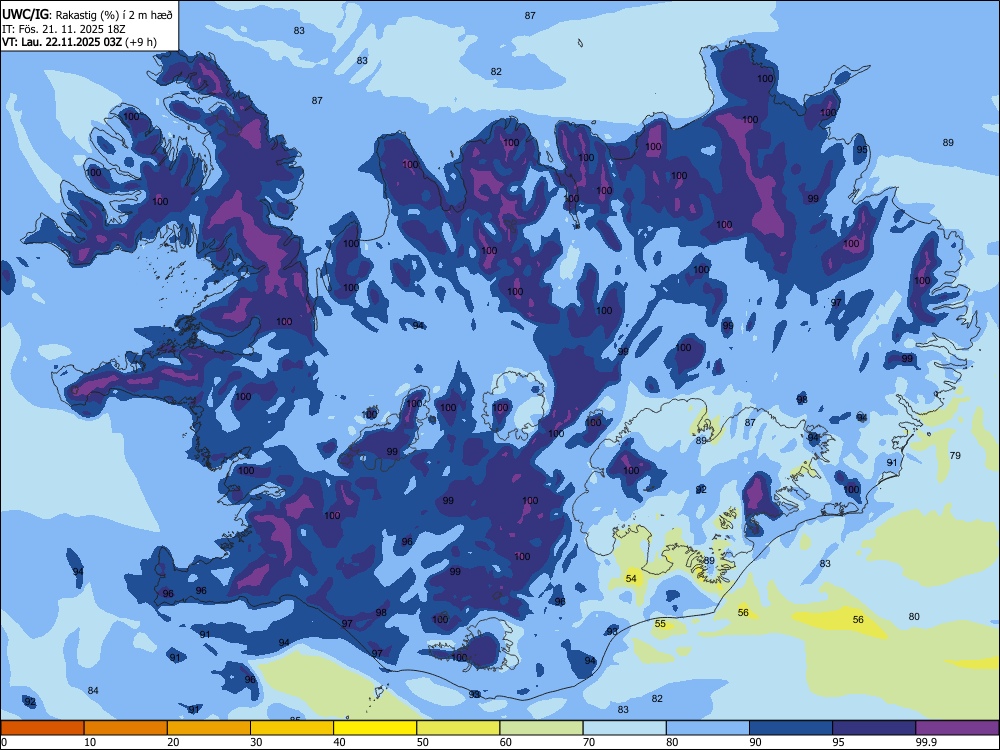1000x750 pixels.
Task: Click the legend tick label '0'
Action: pyautogui.click(x=4, y=742)
